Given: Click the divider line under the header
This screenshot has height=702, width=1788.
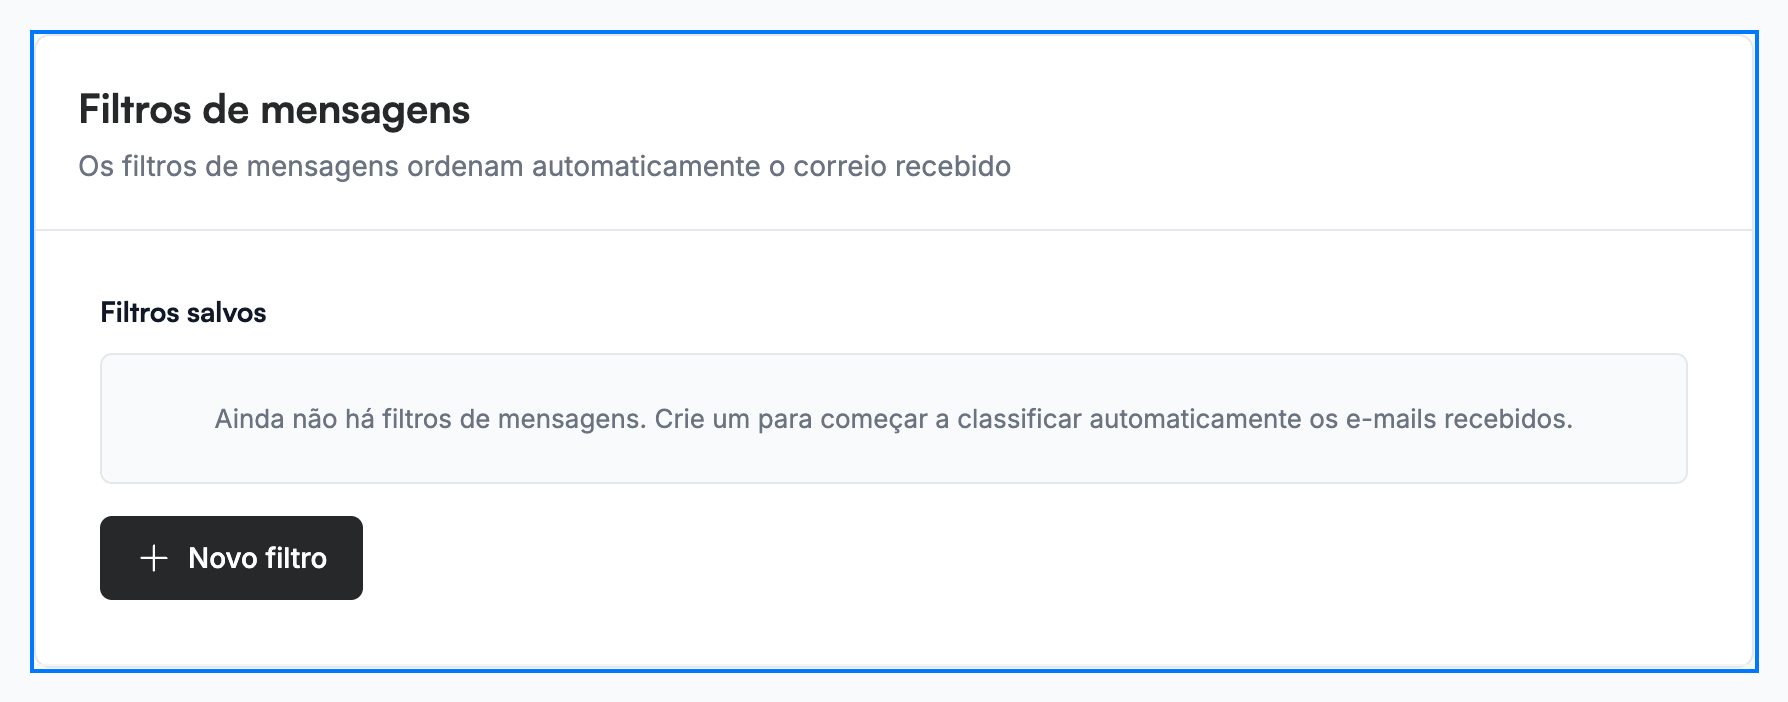Looking at the screenshot, I should (894, 230).
